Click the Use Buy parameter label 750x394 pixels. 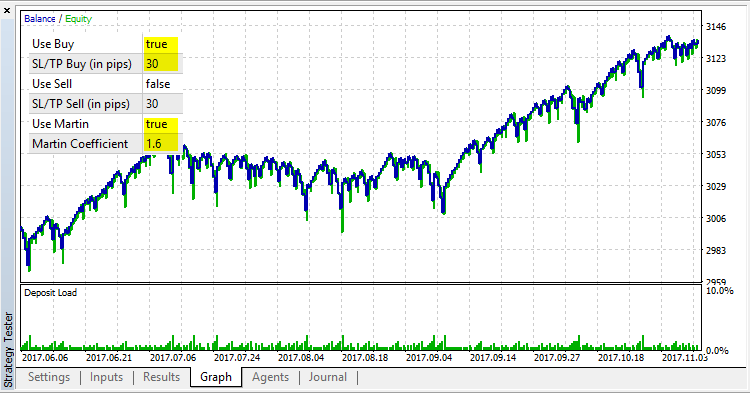coord(53,44)
